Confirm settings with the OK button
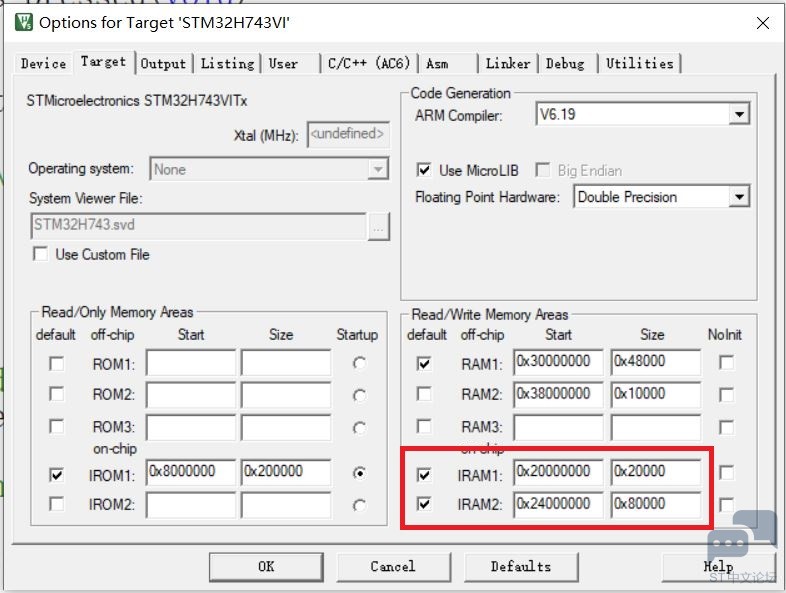 click(x=266, y=567)
